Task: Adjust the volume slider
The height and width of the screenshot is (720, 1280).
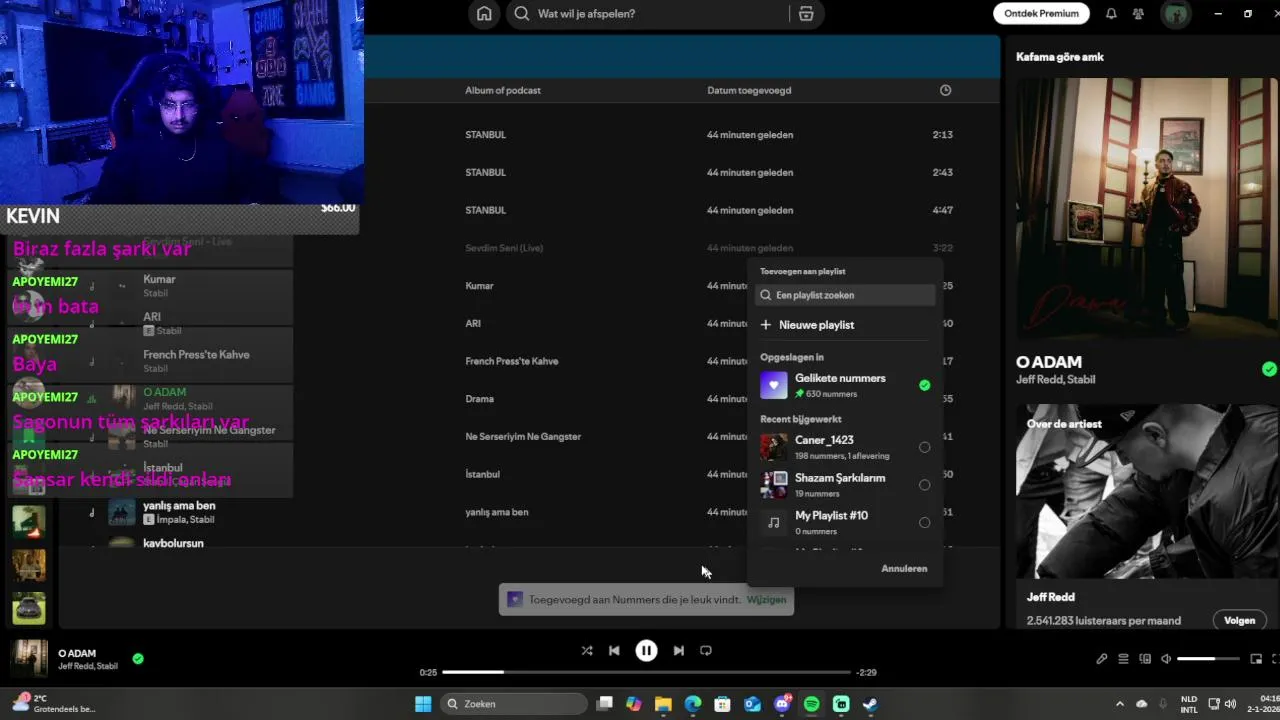Action: [x=1207, y=659]
